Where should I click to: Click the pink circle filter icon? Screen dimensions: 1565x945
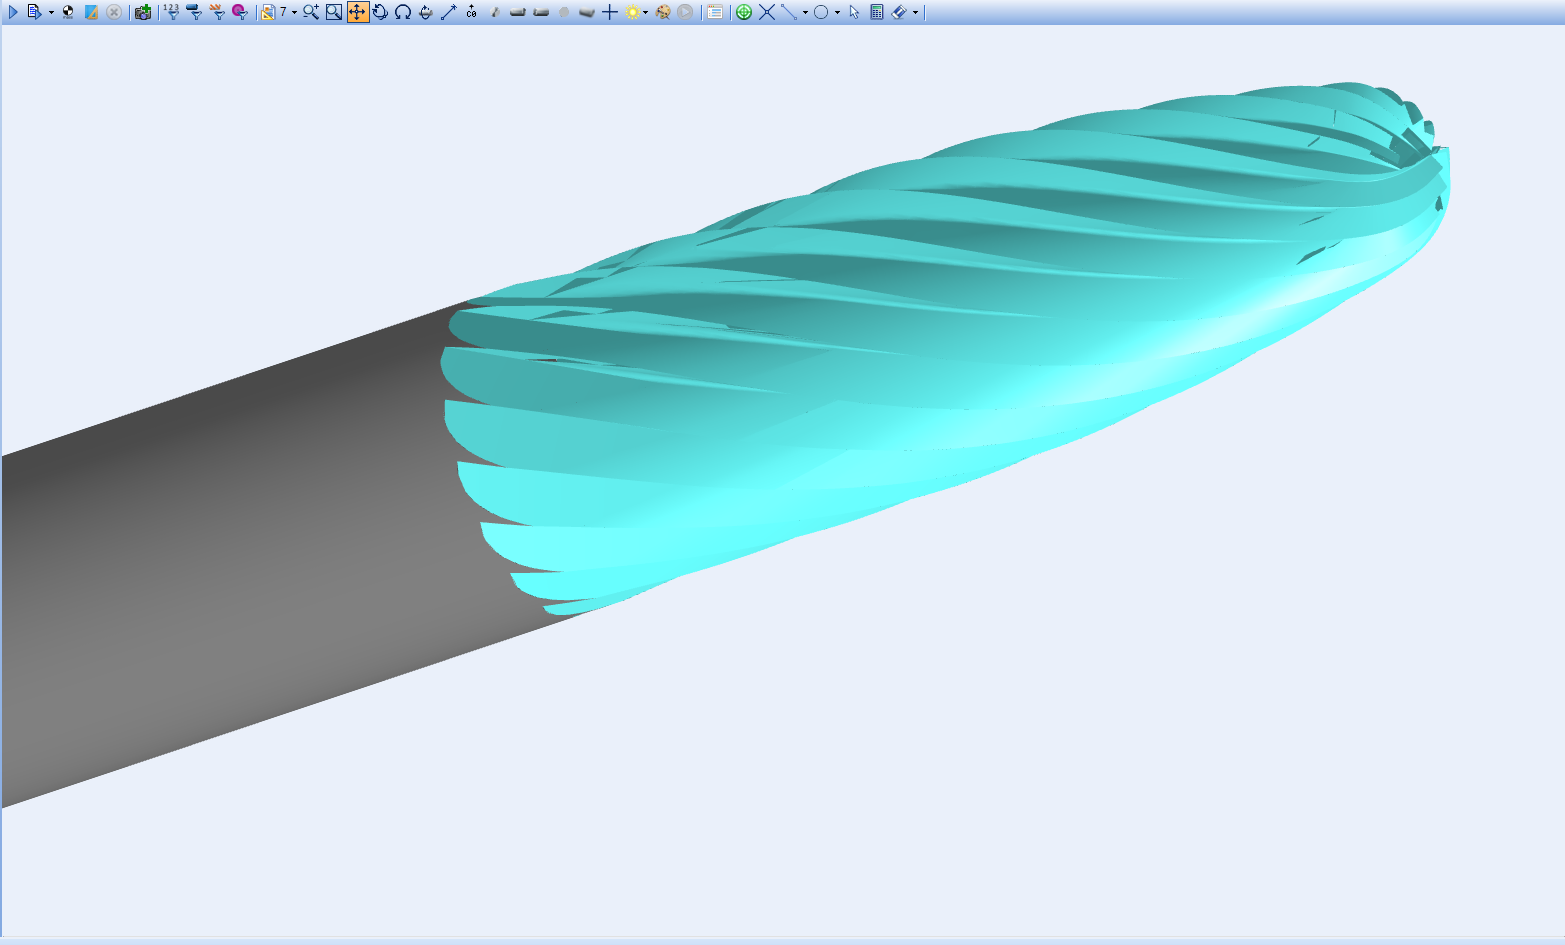239,12
